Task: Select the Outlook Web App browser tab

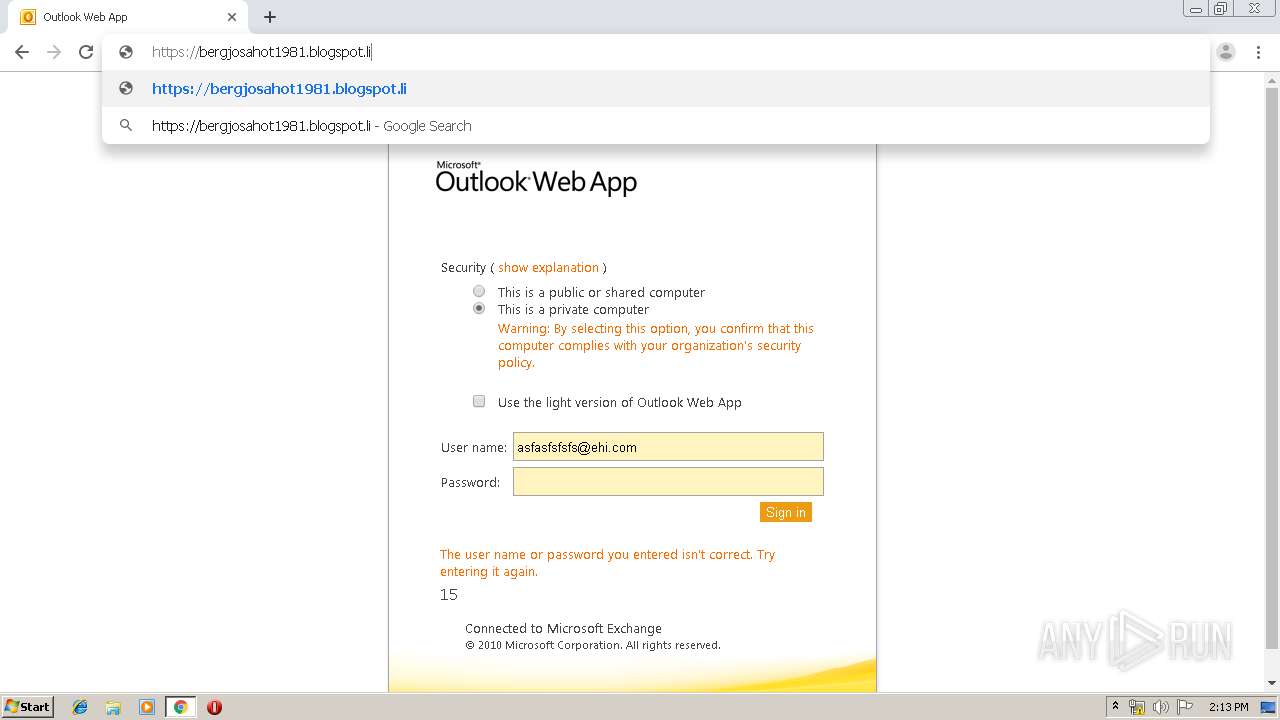Action: [x=130, y=17]
